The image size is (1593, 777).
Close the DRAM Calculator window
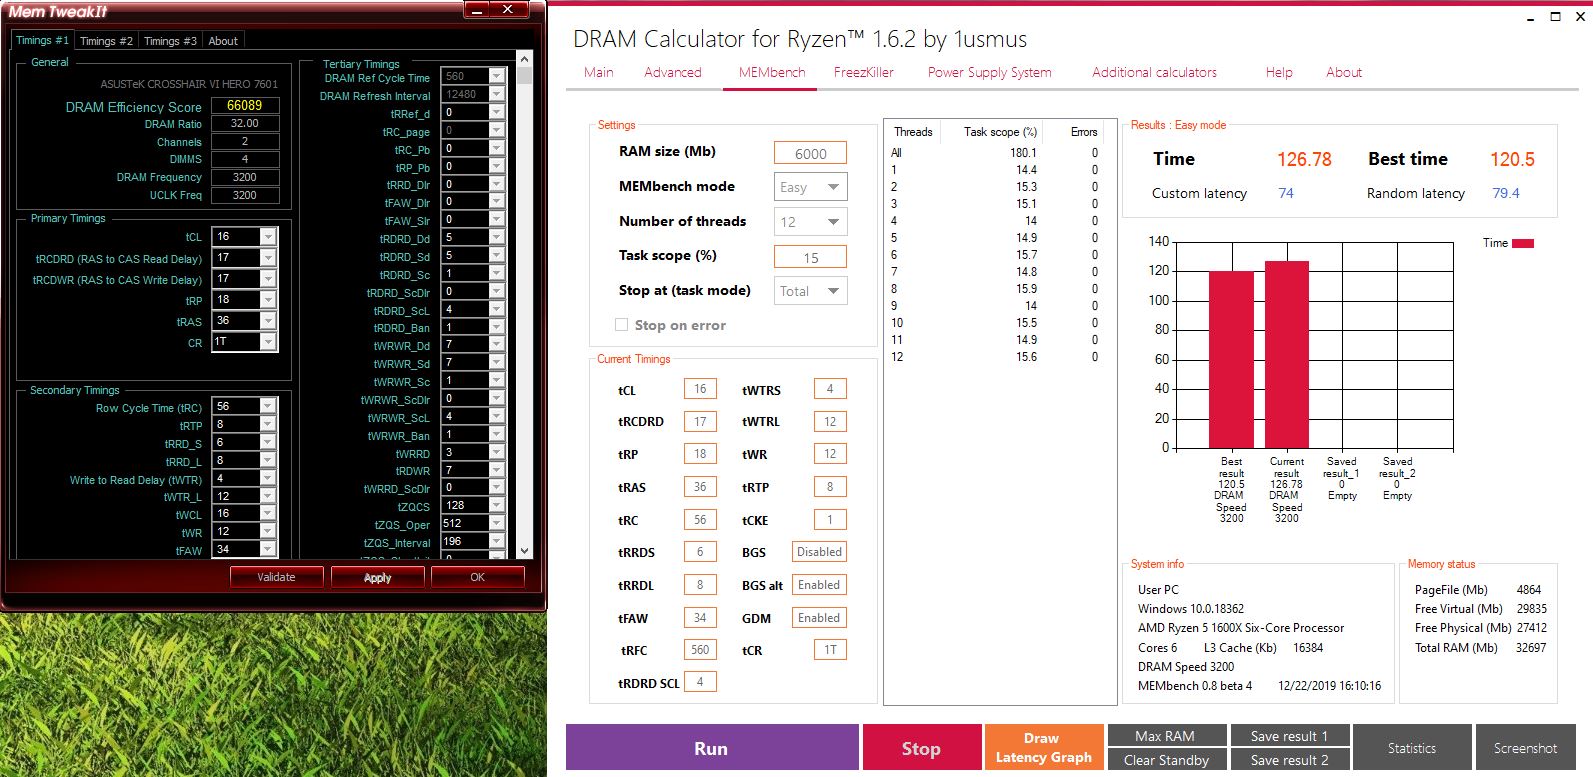click(x=1580, y=17)
